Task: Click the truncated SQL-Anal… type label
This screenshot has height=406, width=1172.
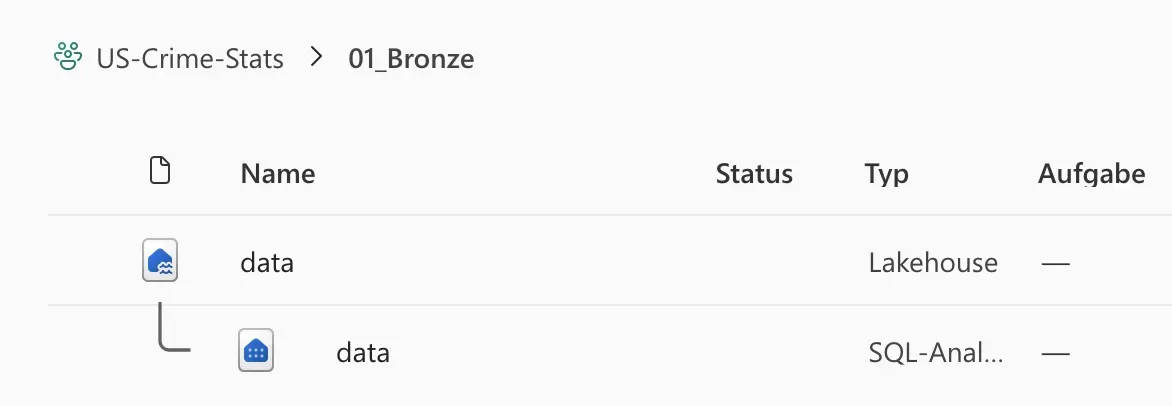Action: (936, 353)
